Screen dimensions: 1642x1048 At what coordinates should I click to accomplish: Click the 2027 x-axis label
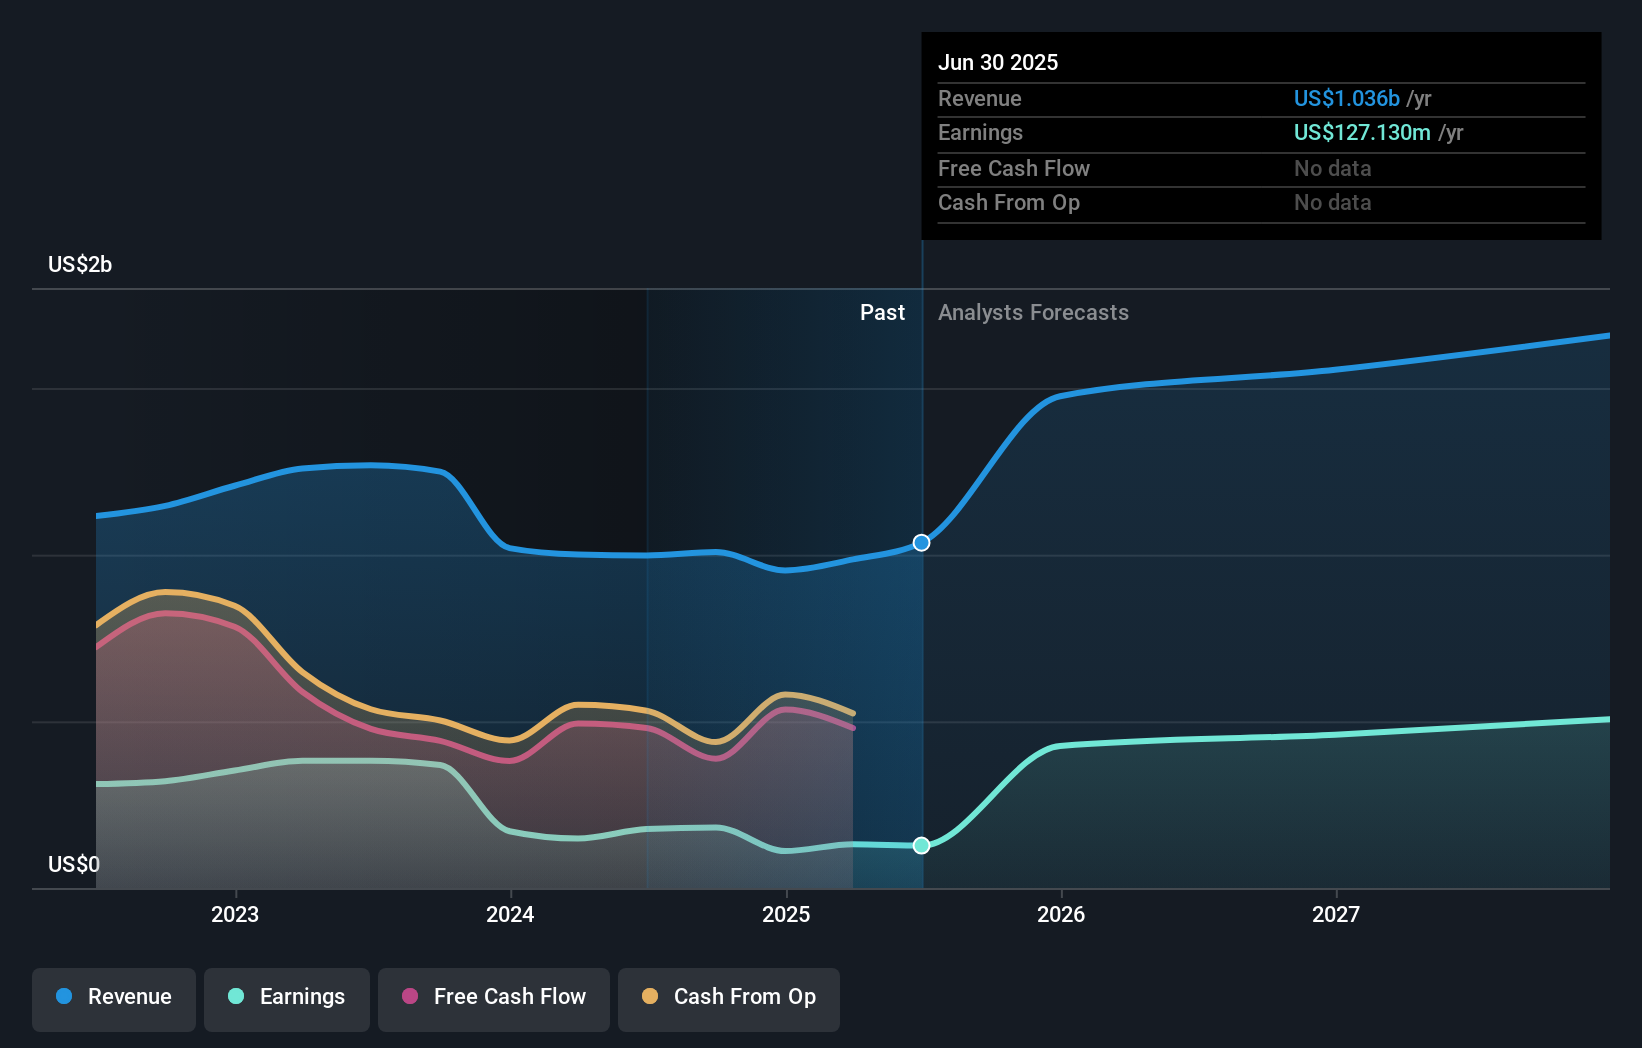[1336, 914]
